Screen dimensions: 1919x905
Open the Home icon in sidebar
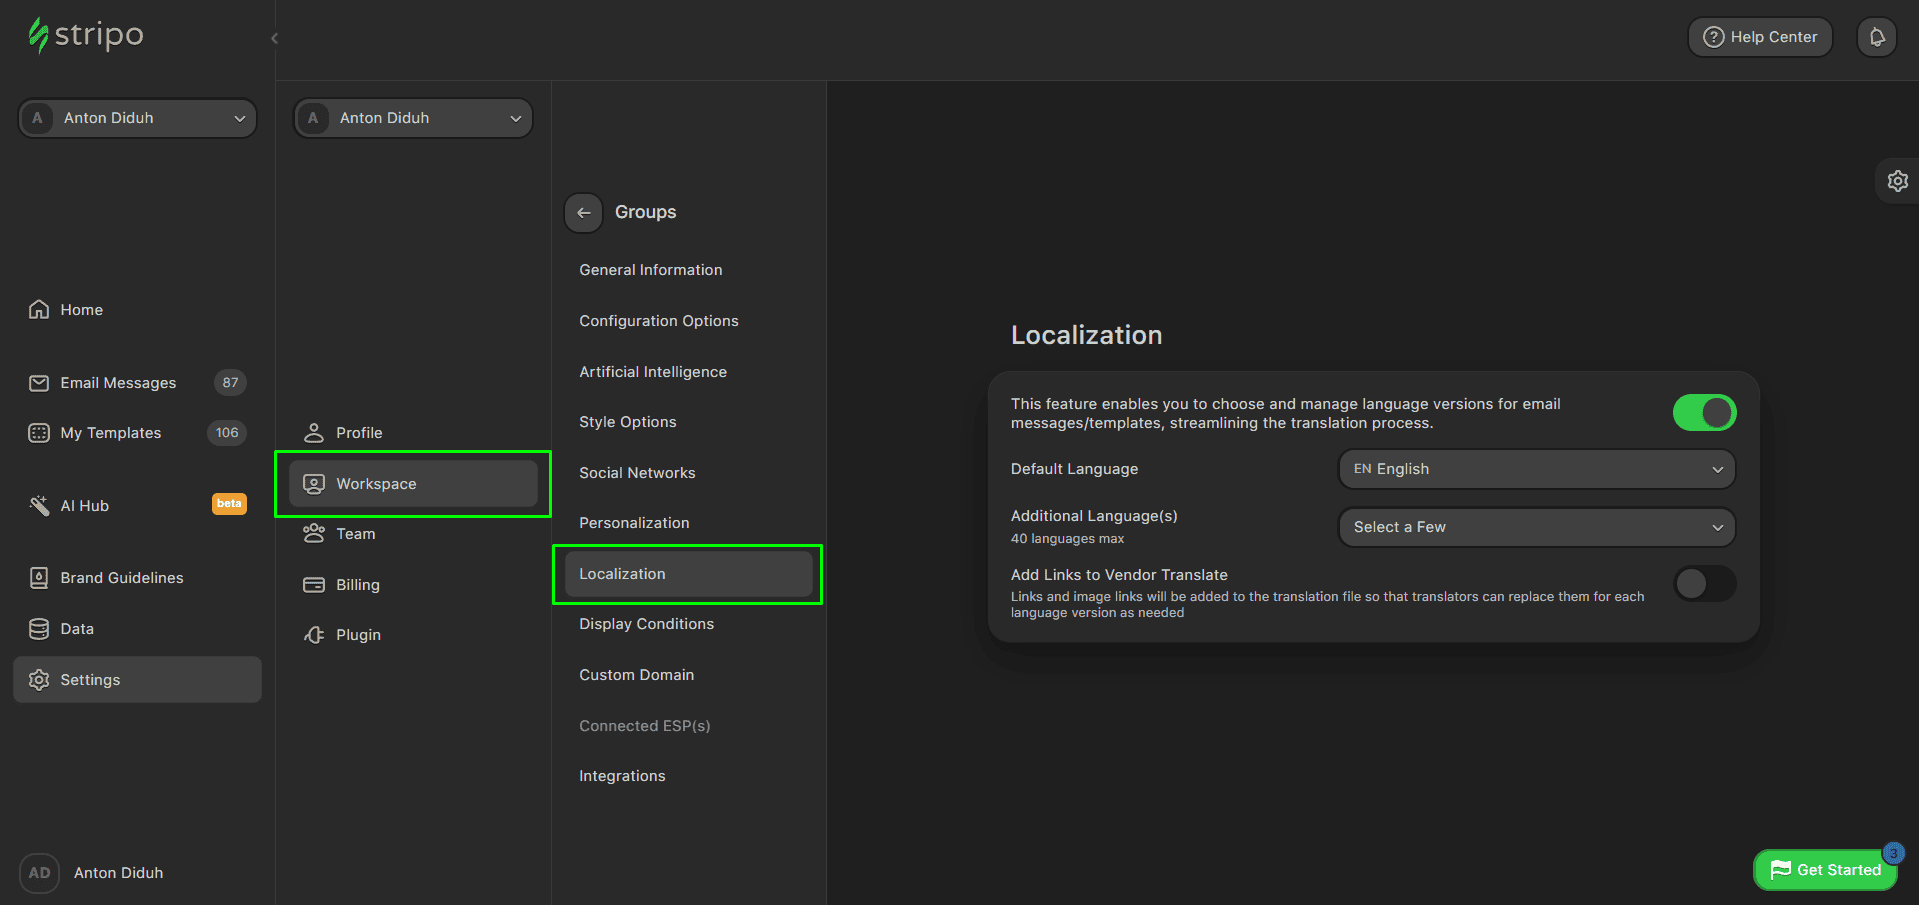(40, 310)
